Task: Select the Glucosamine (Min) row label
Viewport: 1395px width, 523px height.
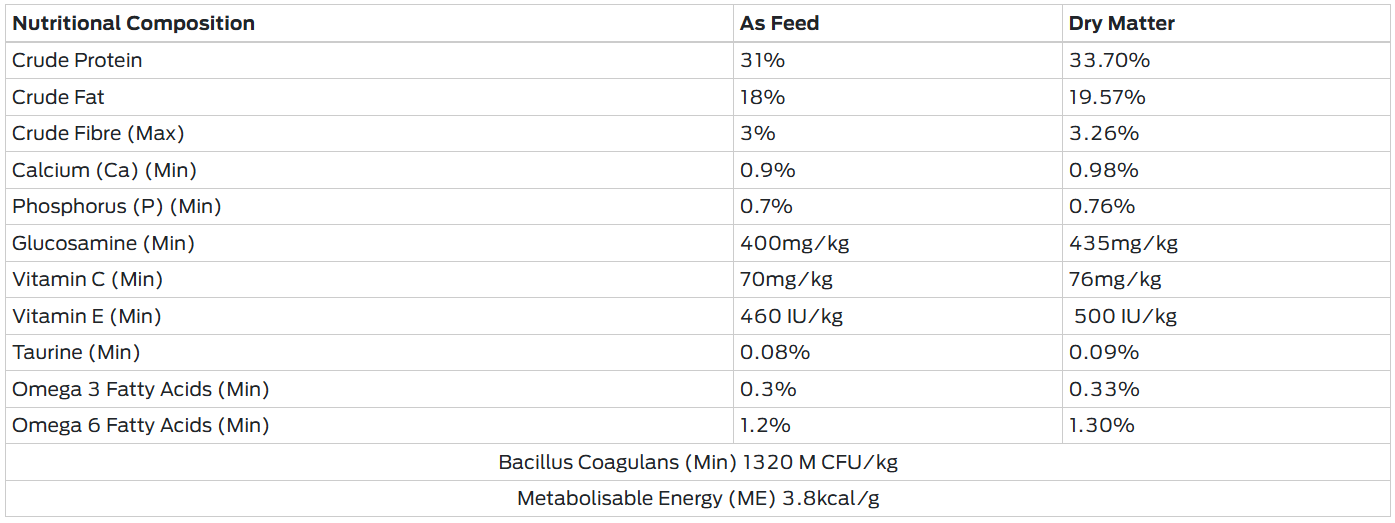Action: click(103, 243)
